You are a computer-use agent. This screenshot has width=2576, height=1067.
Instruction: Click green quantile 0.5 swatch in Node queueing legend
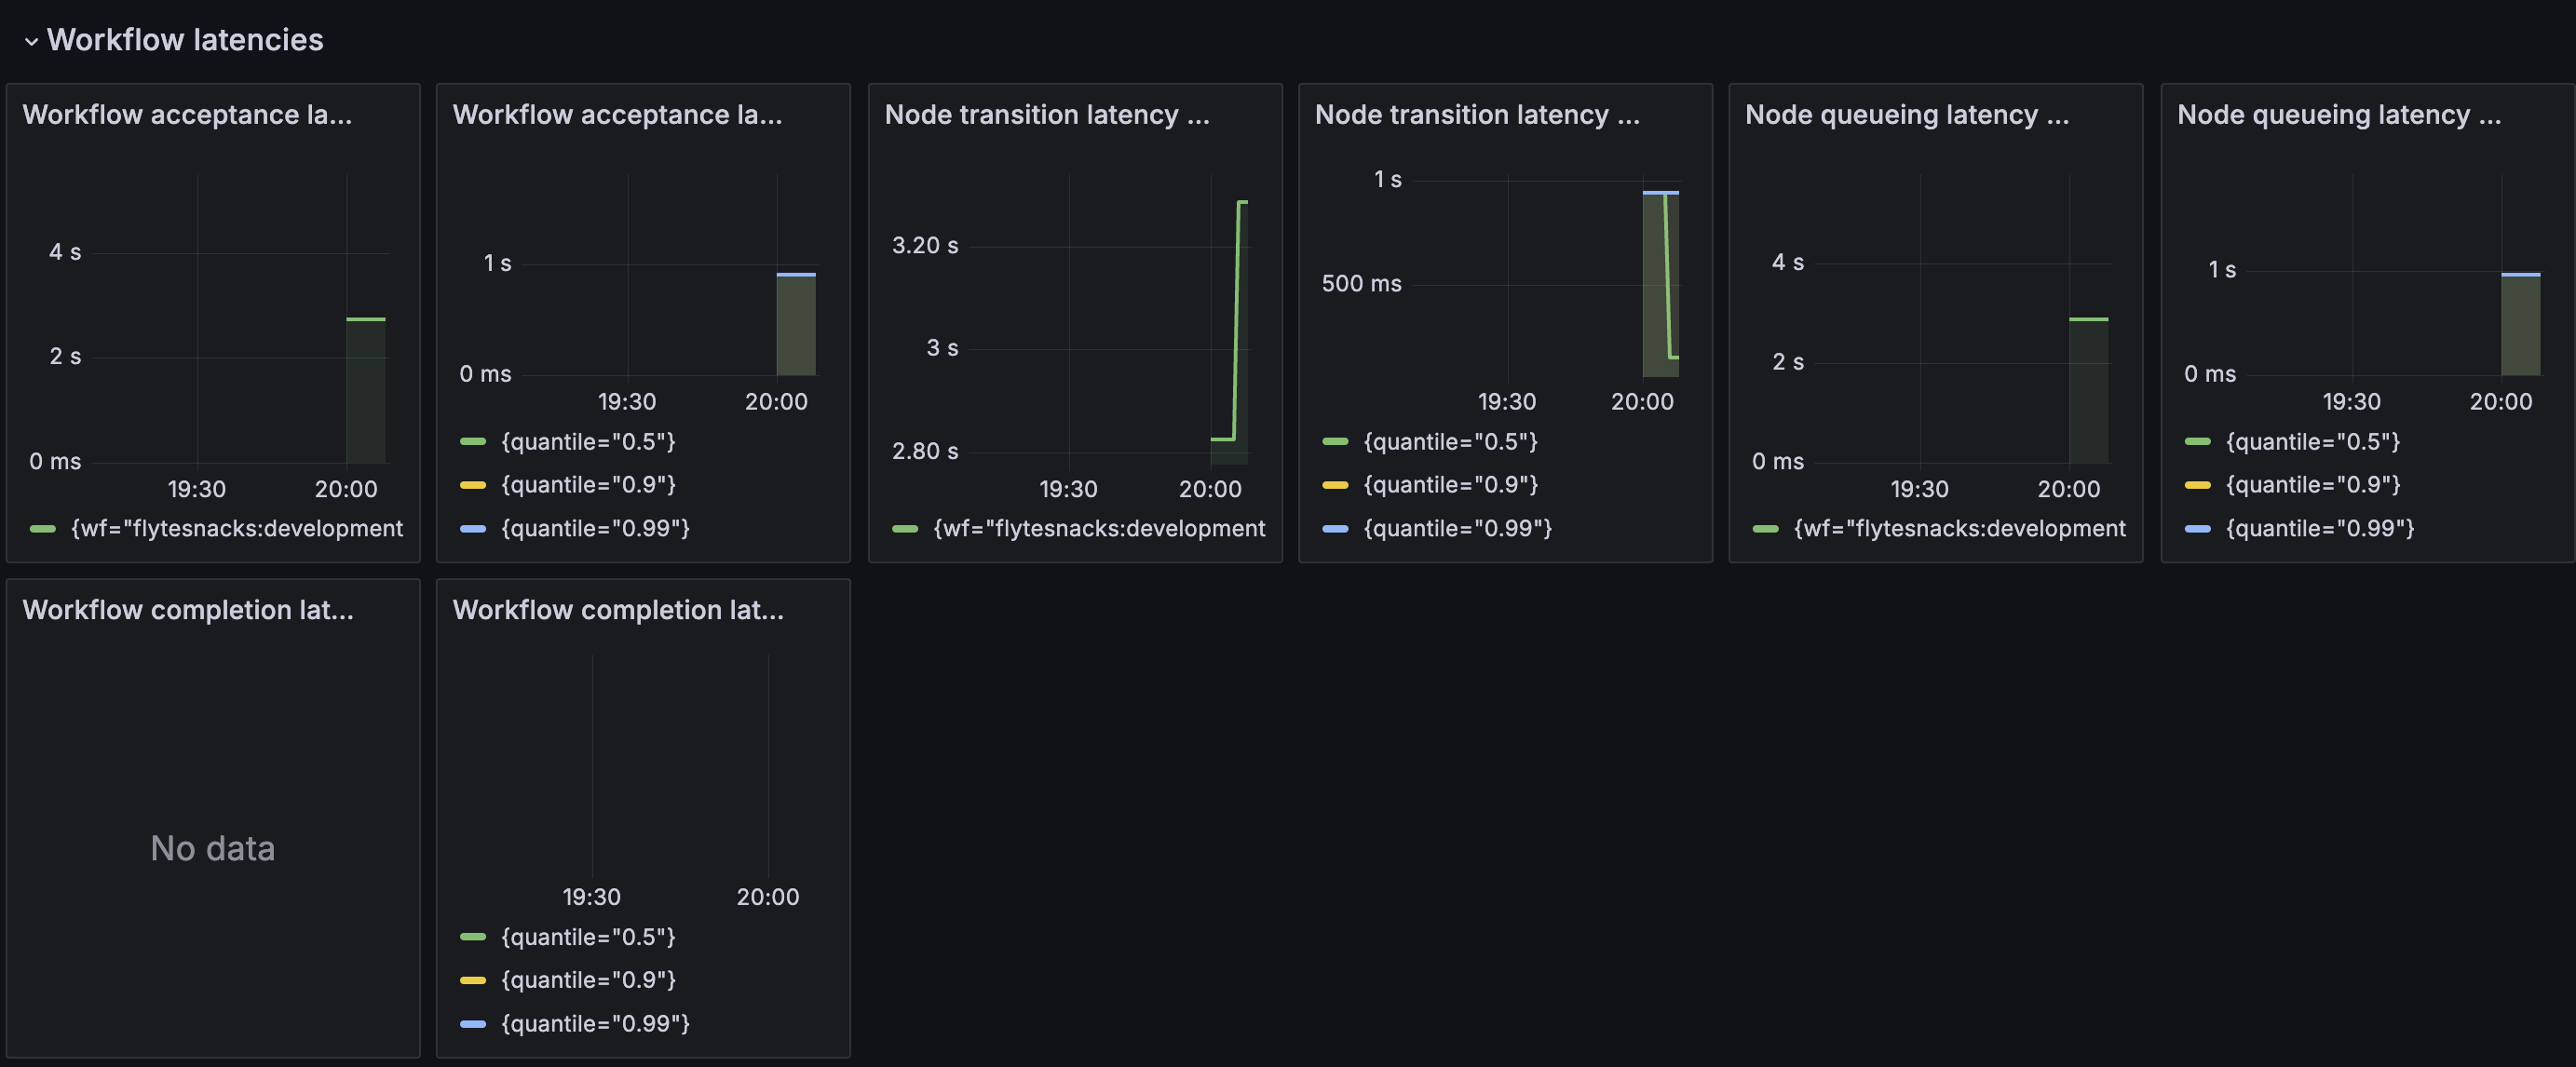click(x=2197, y=441)
